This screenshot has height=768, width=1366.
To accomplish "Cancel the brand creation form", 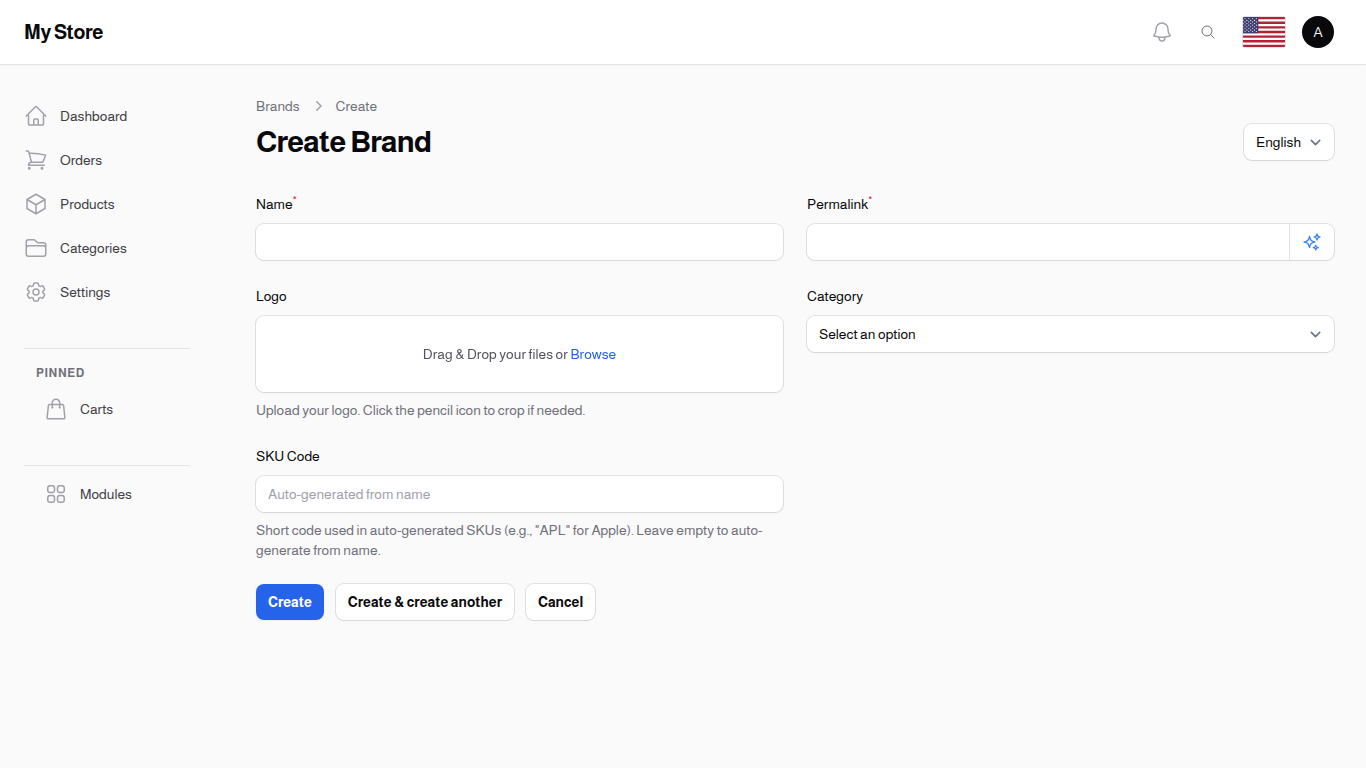I will (560, 602).
